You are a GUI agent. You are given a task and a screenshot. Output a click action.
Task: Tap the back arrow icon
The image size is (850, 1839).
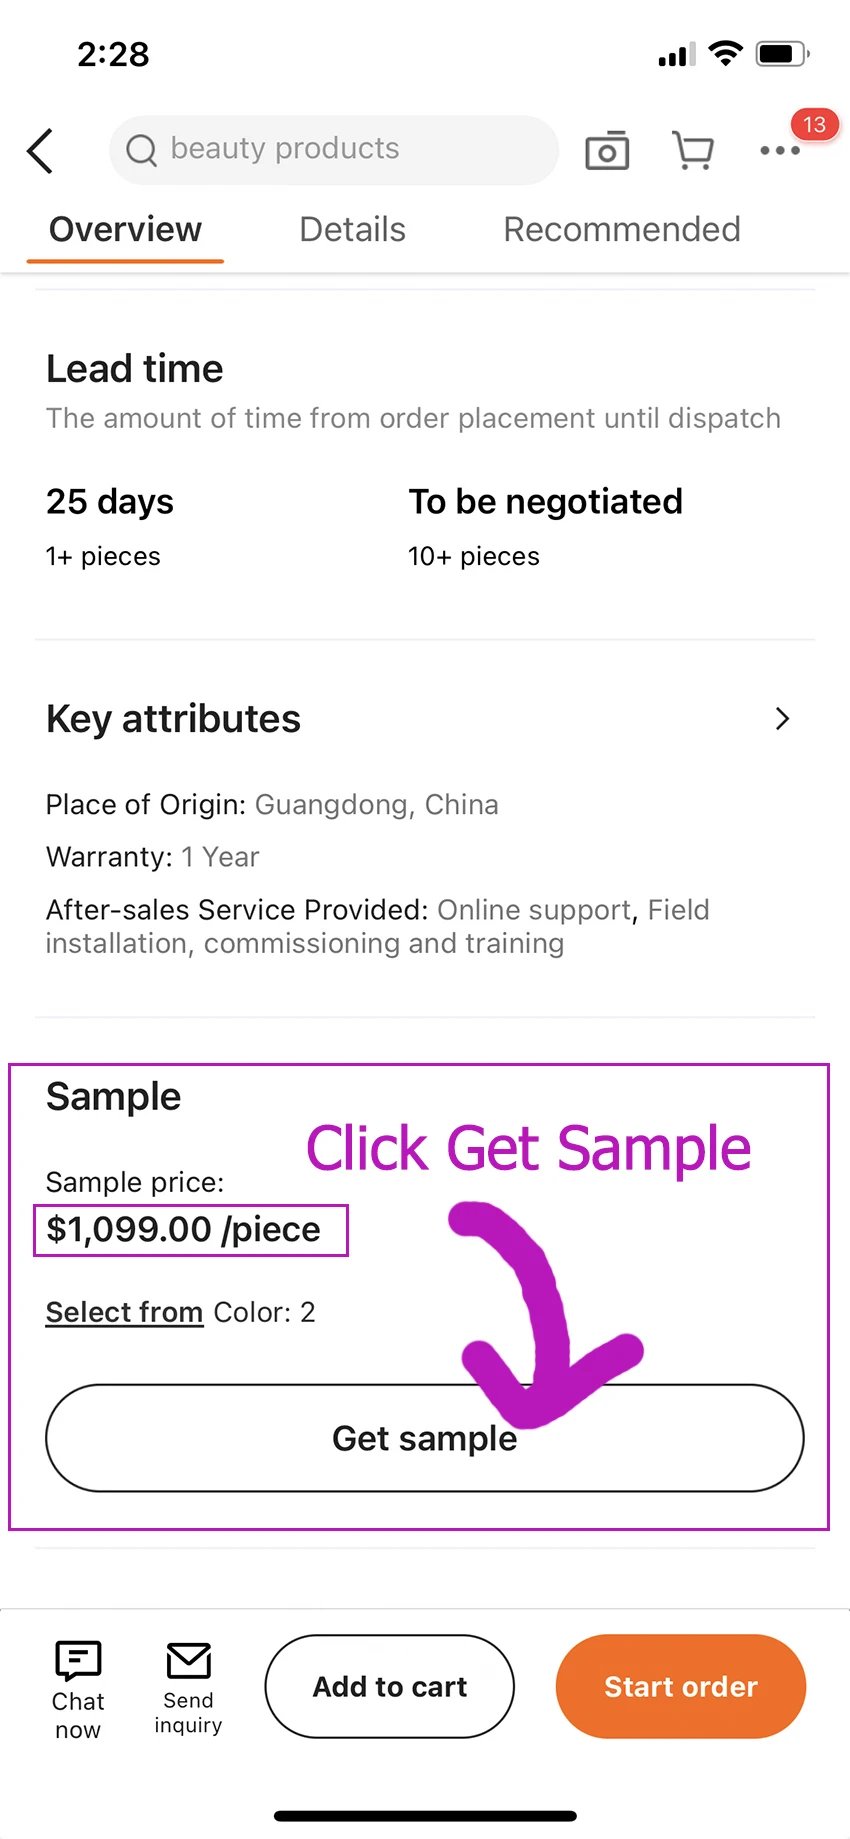(40, 151)
